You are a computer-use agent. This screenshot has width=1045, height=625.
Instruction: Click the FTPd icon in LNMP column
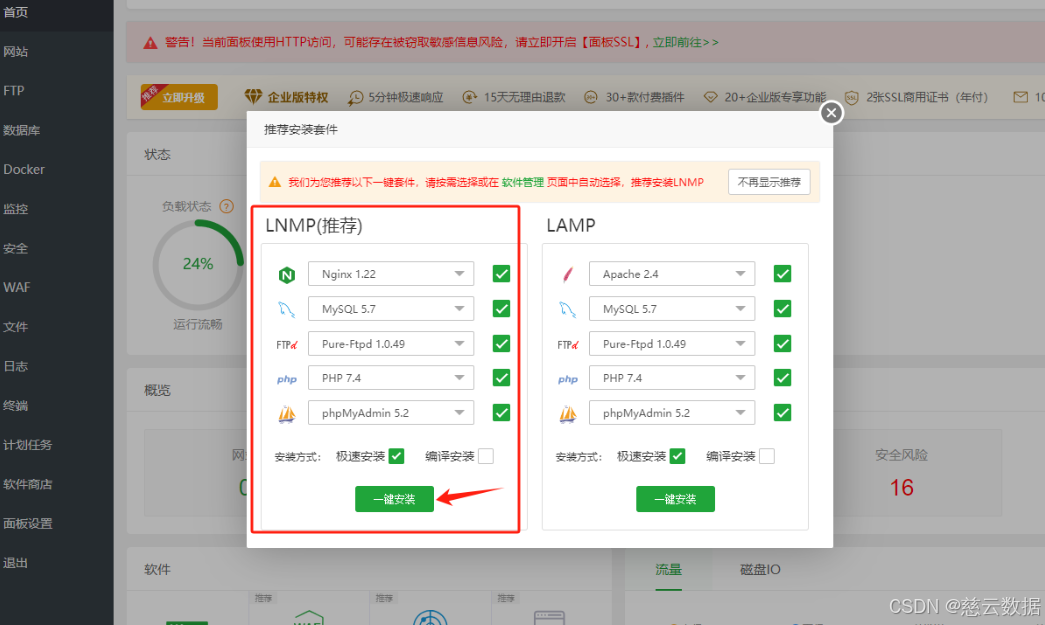[x=287, y=344]
